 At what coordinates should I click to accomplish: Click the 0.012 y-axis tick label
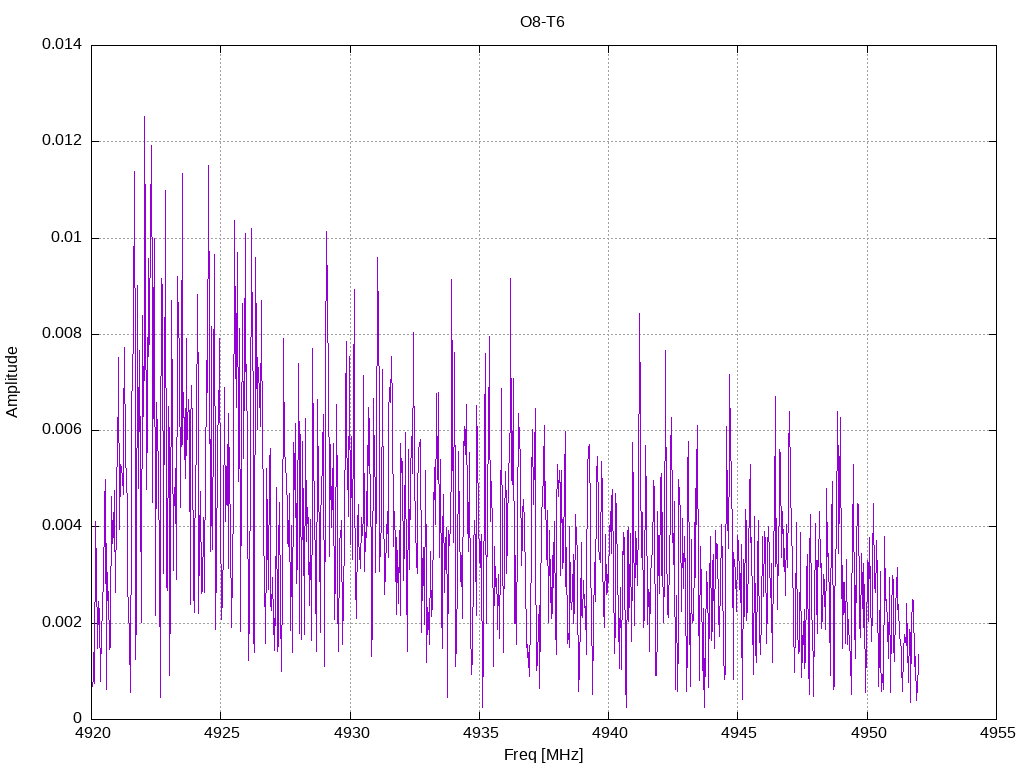[62, 140]
